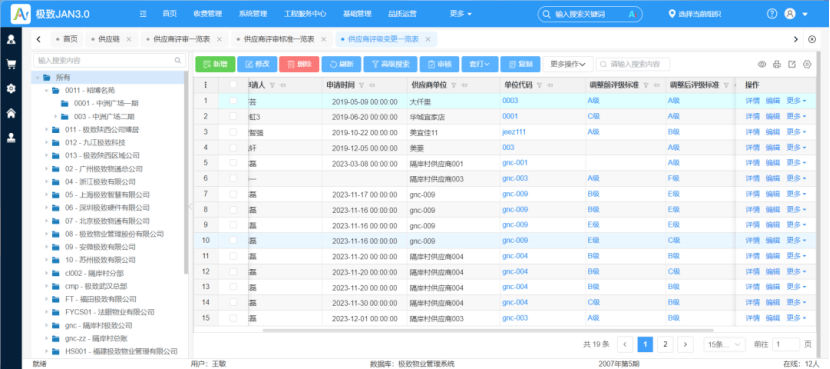
Task: Open the shopping cart icon in left sidebar
Action: click(11, 64)
